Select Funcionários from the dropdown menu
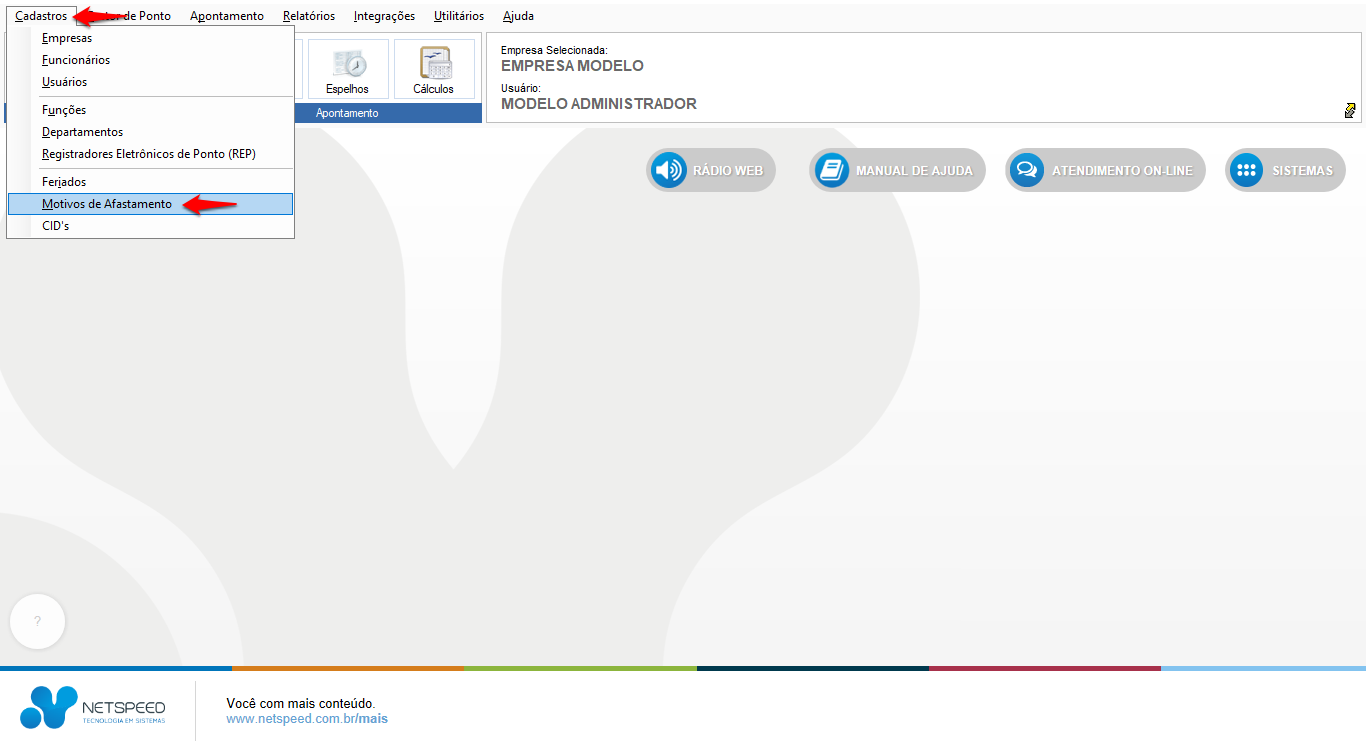The width and height of the screenshot is (1366, 747). pyautogui.click(x=151, y=60)
